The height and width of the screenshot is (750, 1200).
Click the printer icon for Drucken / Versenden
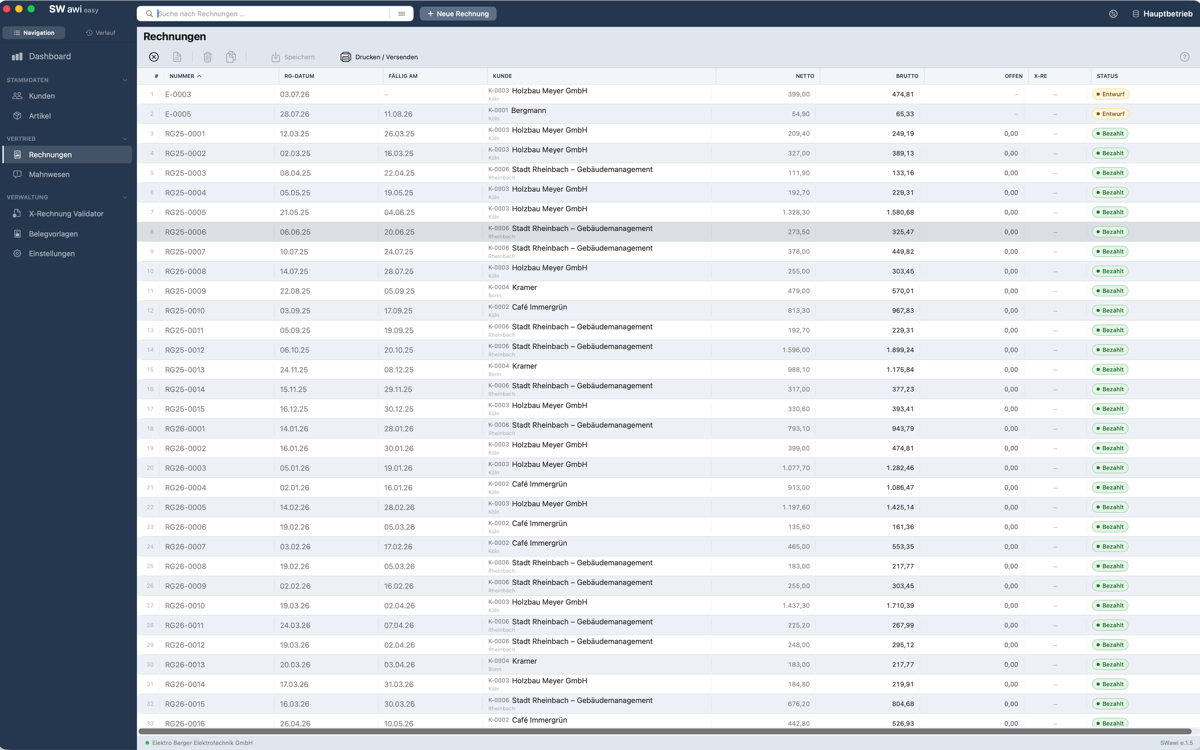345,57
